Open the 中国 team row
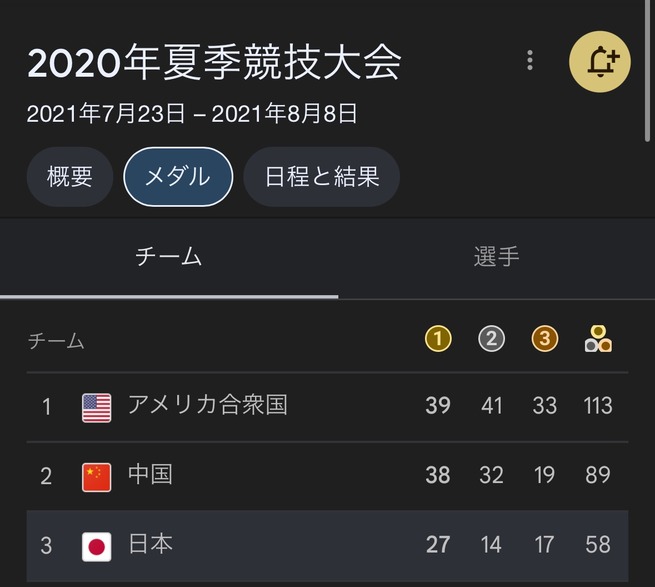The image size is (655, 587). pyautogui.click(x=328, y=476)
